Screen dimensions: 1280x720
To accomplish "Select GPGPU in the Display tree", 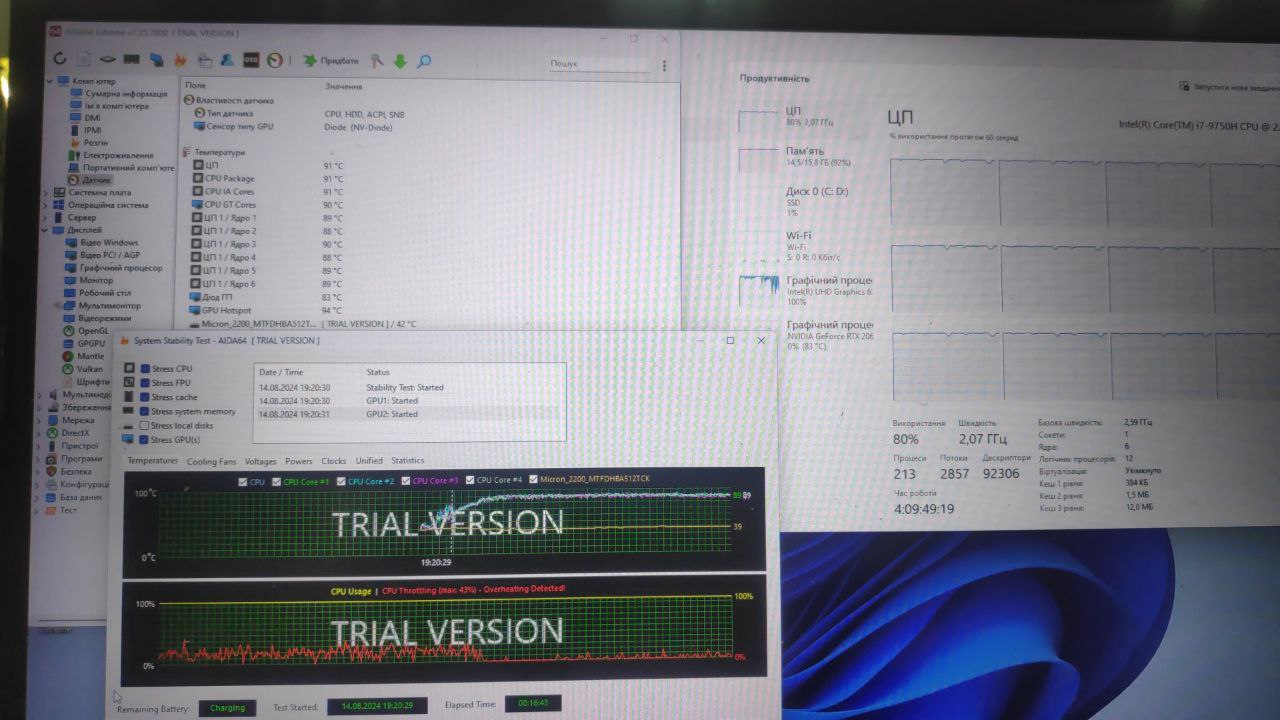I will click(x=89, y=343).
